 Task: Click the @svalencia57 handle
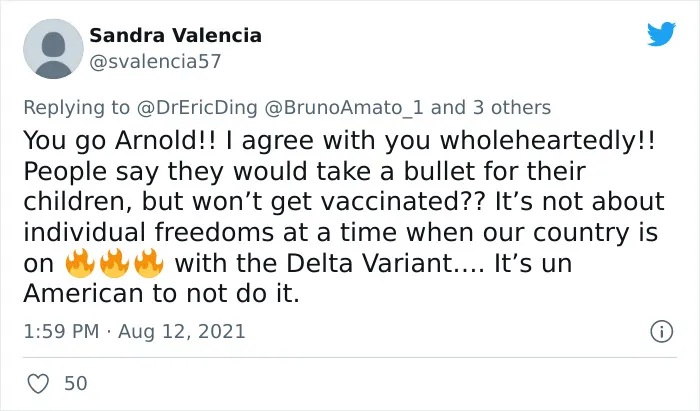coord(155,62)
